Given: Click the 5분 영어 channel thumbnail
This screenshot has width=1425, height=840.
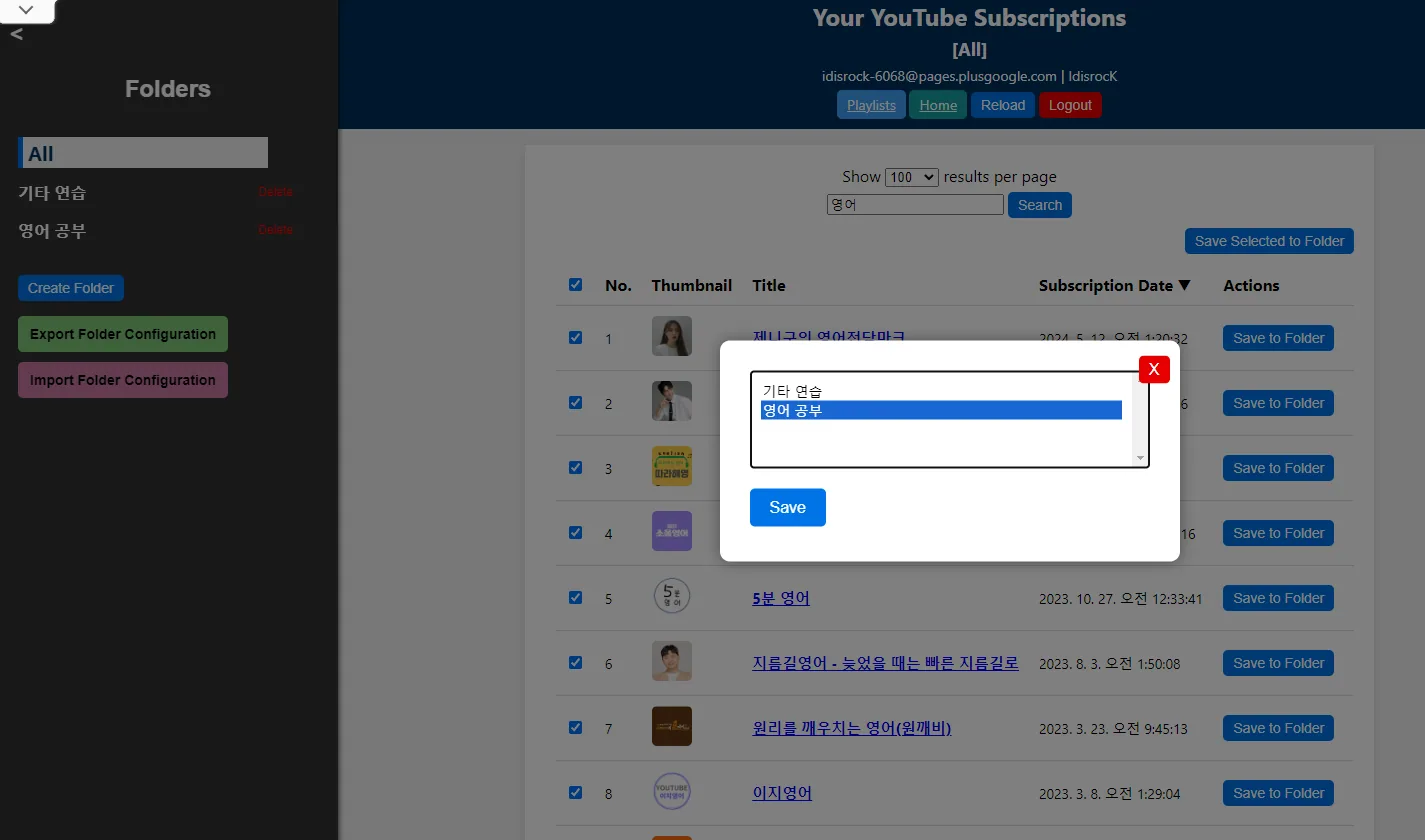Looking at the screenshot, I should tap(672, 597).
